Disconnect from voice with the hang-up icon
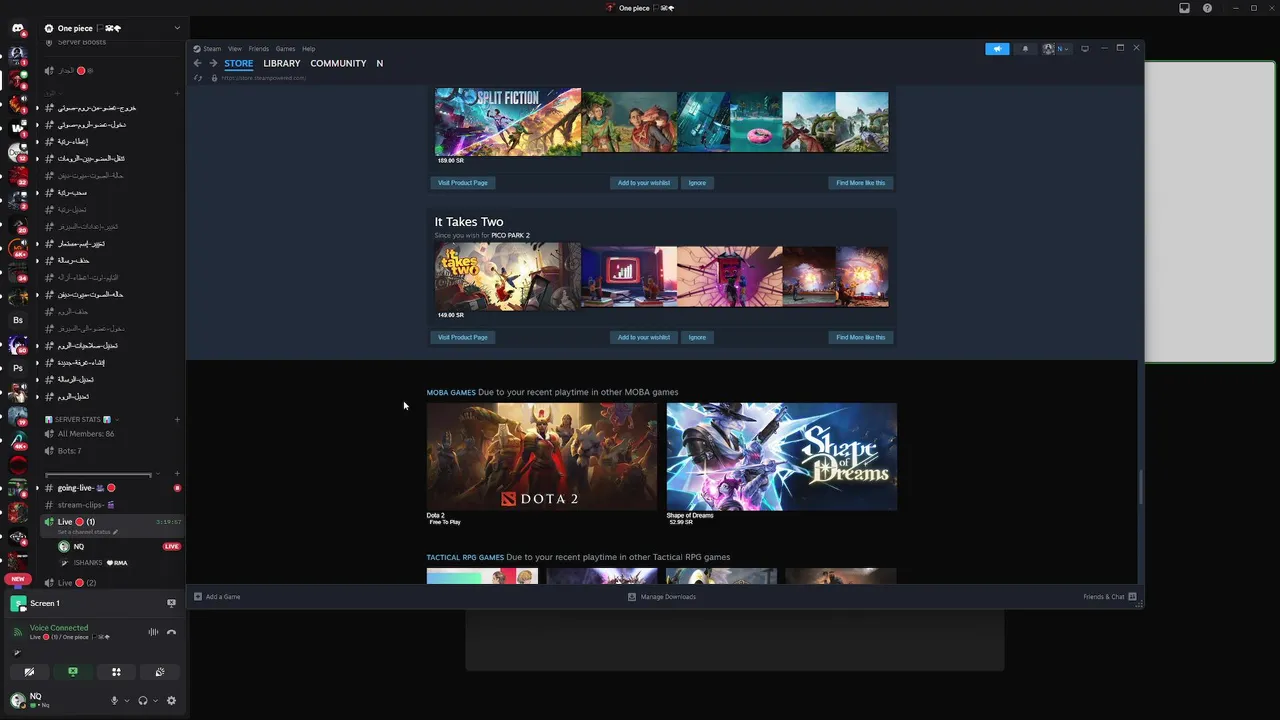1280x720 pixels. point(171,632)
